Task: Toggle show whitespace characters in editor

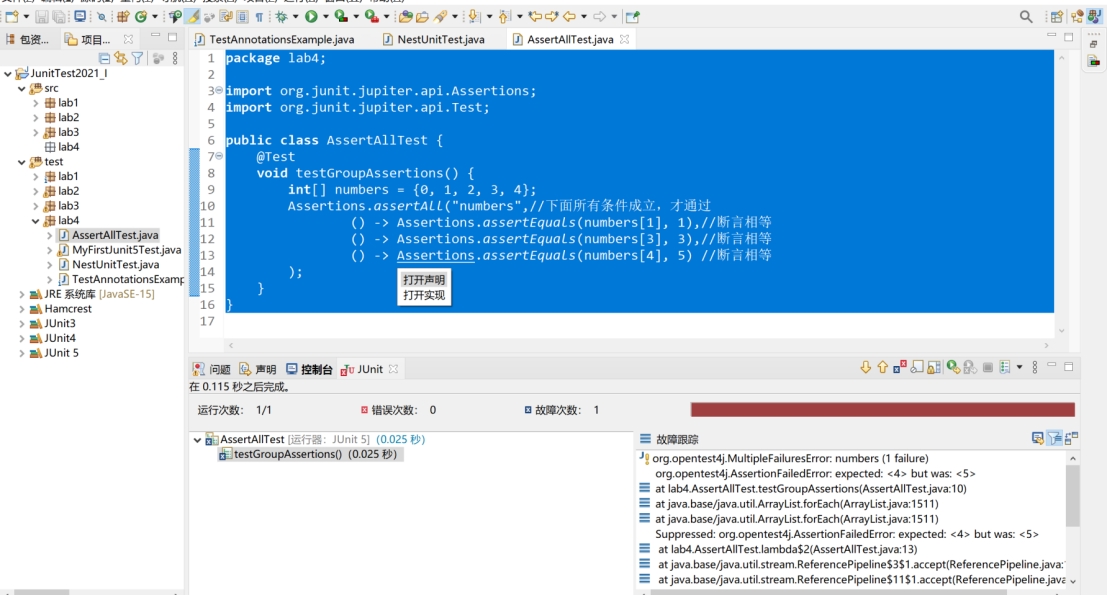Action: tap(259, 15)
